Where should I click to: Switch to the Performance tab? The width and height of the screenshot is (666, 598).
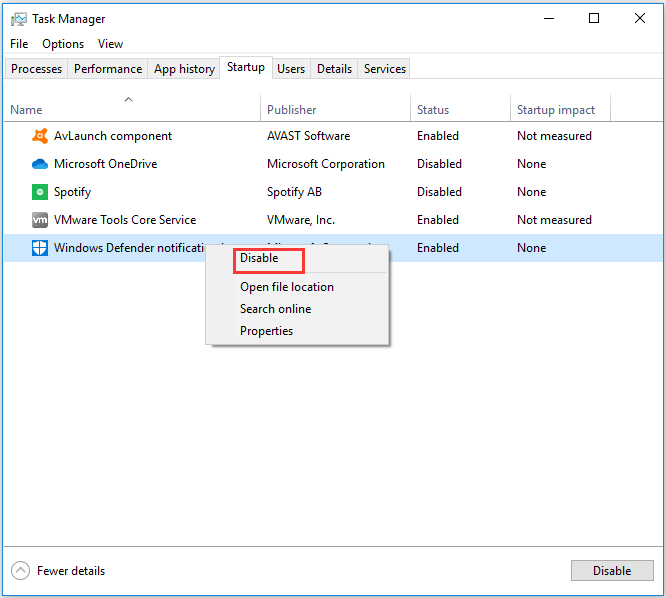pos(108,69)
